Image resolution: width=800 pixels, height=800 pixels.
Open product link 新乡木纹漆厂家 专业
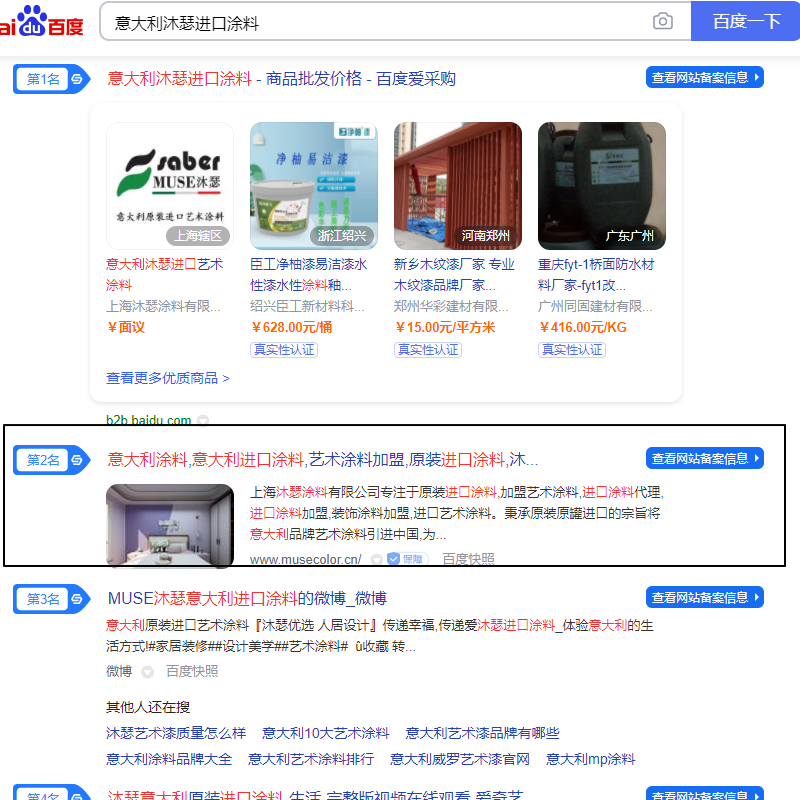tap(454, 274)
